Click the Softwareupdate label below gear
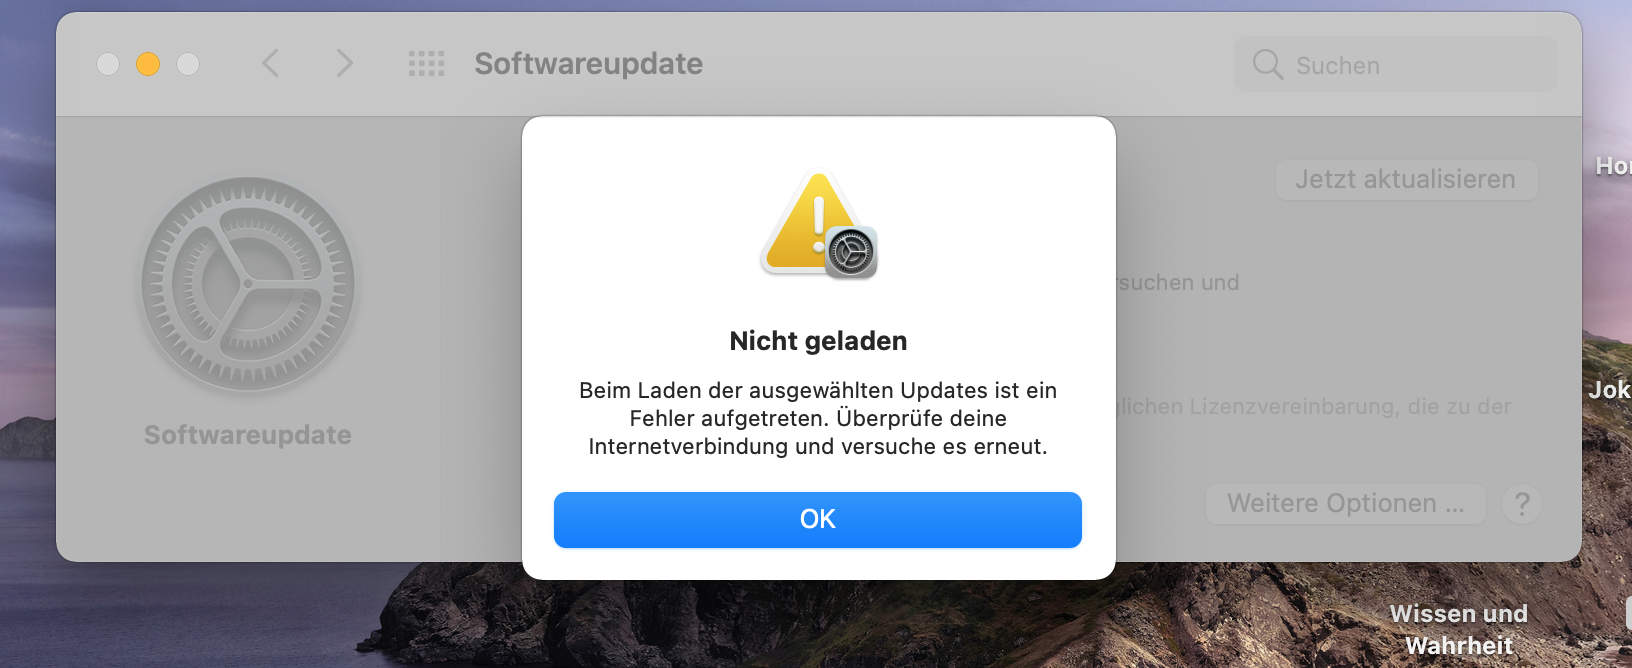 [x=248, y=435]
